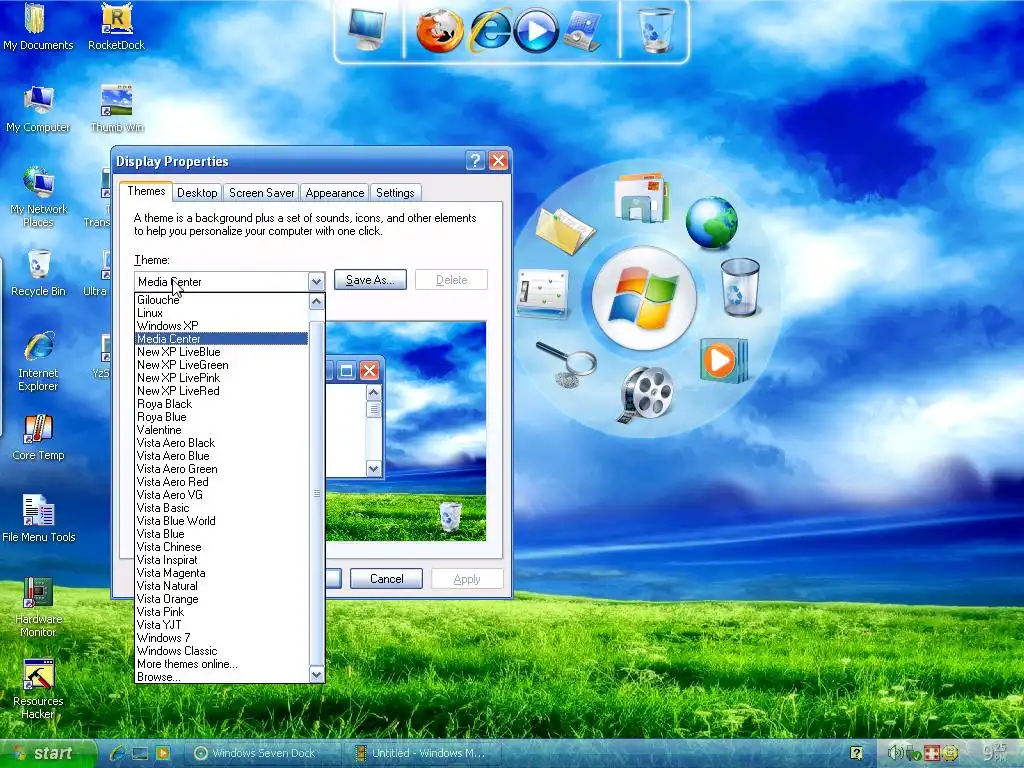Choose New XP LiveGreen theme
The height and width of the screenshot is (768, 1024).
221,365
